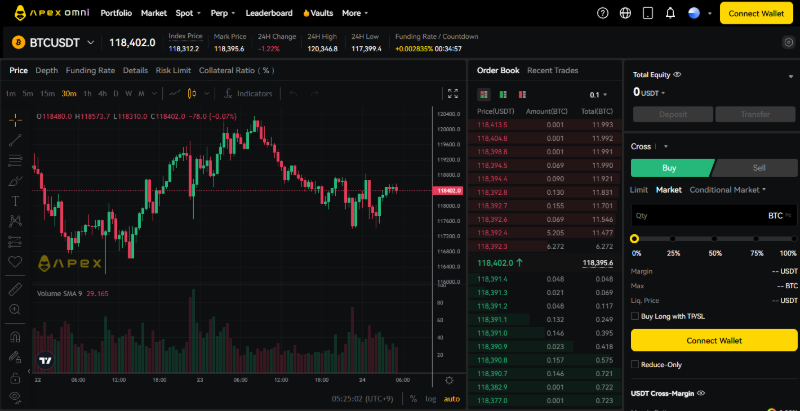The image size is (800, 411).
Task: Hide all drawings with the eye icon
Action: [15, 397]
